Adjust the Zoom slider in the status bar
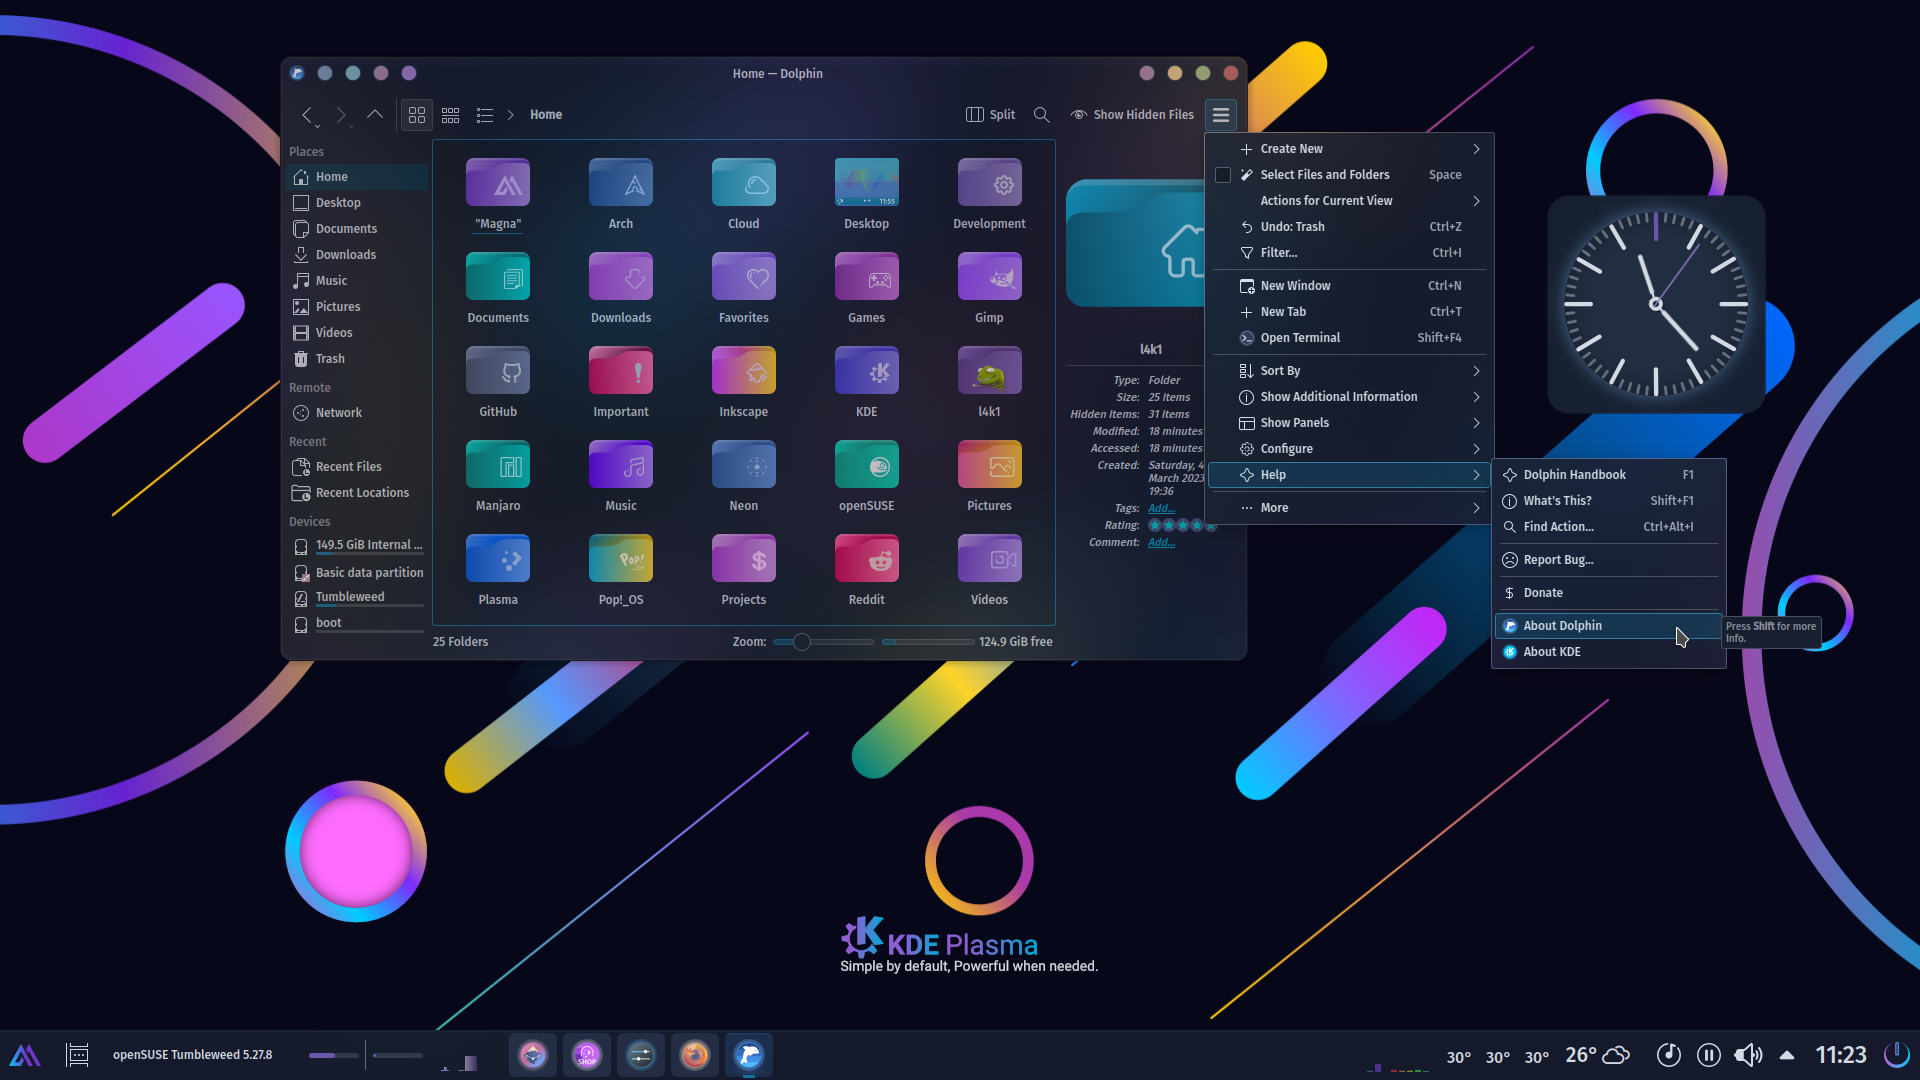The image size is (1920, 1080). tap(822, 642)
